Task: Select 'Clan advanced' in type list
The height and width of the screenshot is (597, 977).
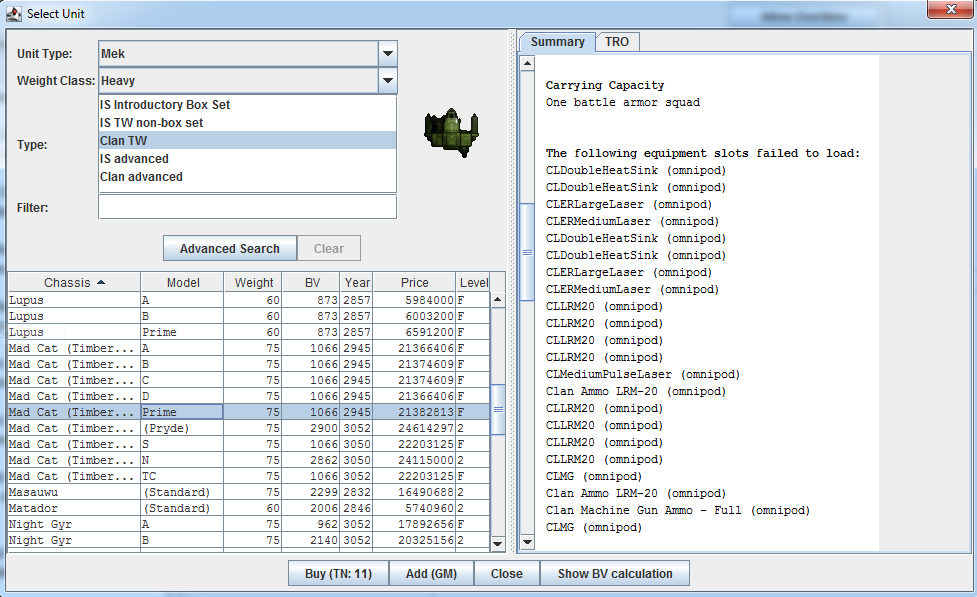Action: click(x=247, y=177)
